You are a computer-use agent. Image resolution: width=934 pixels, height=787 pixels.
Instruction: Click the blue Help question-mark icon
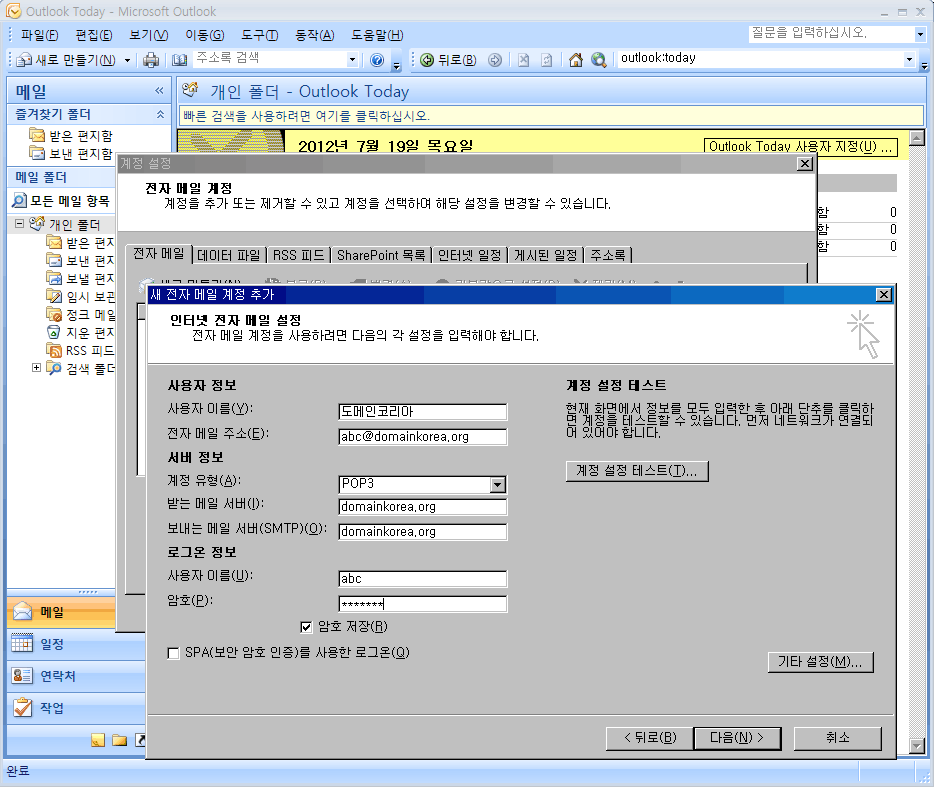[376, 60]
